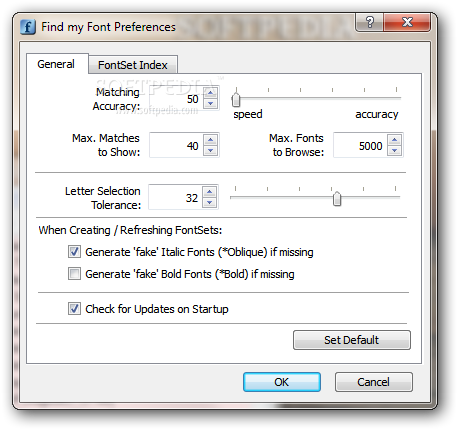Open the help question mark button

(x=370, y=23)
